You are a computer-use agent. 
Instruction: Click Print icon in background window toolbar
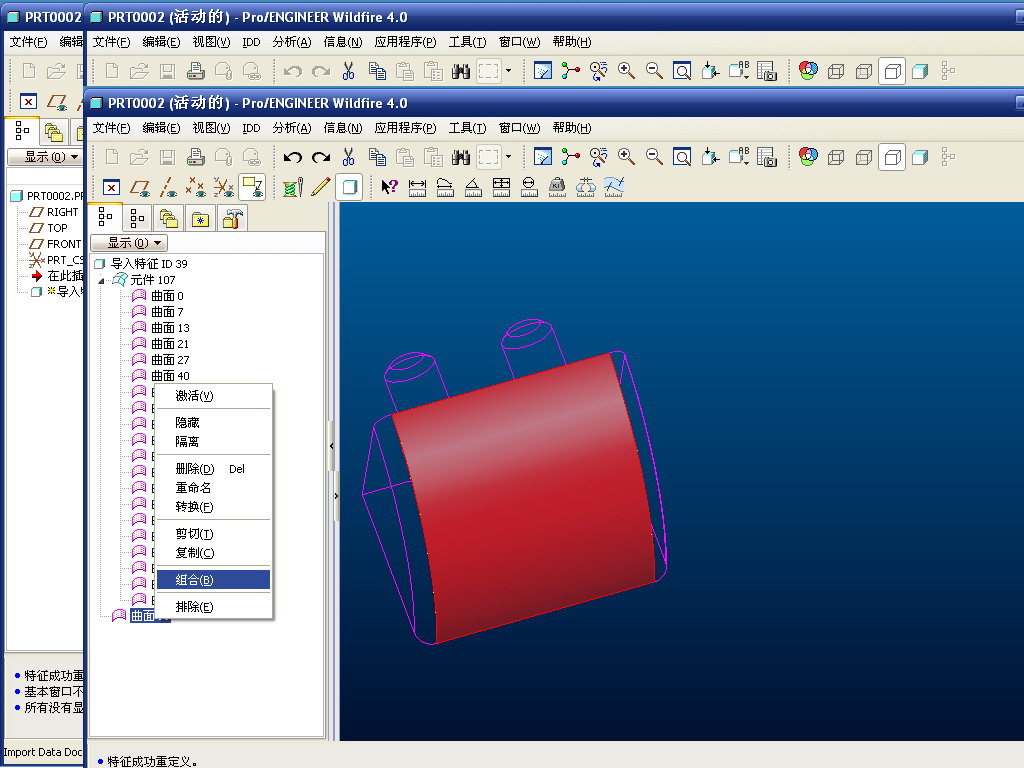[x=195, y=71]
